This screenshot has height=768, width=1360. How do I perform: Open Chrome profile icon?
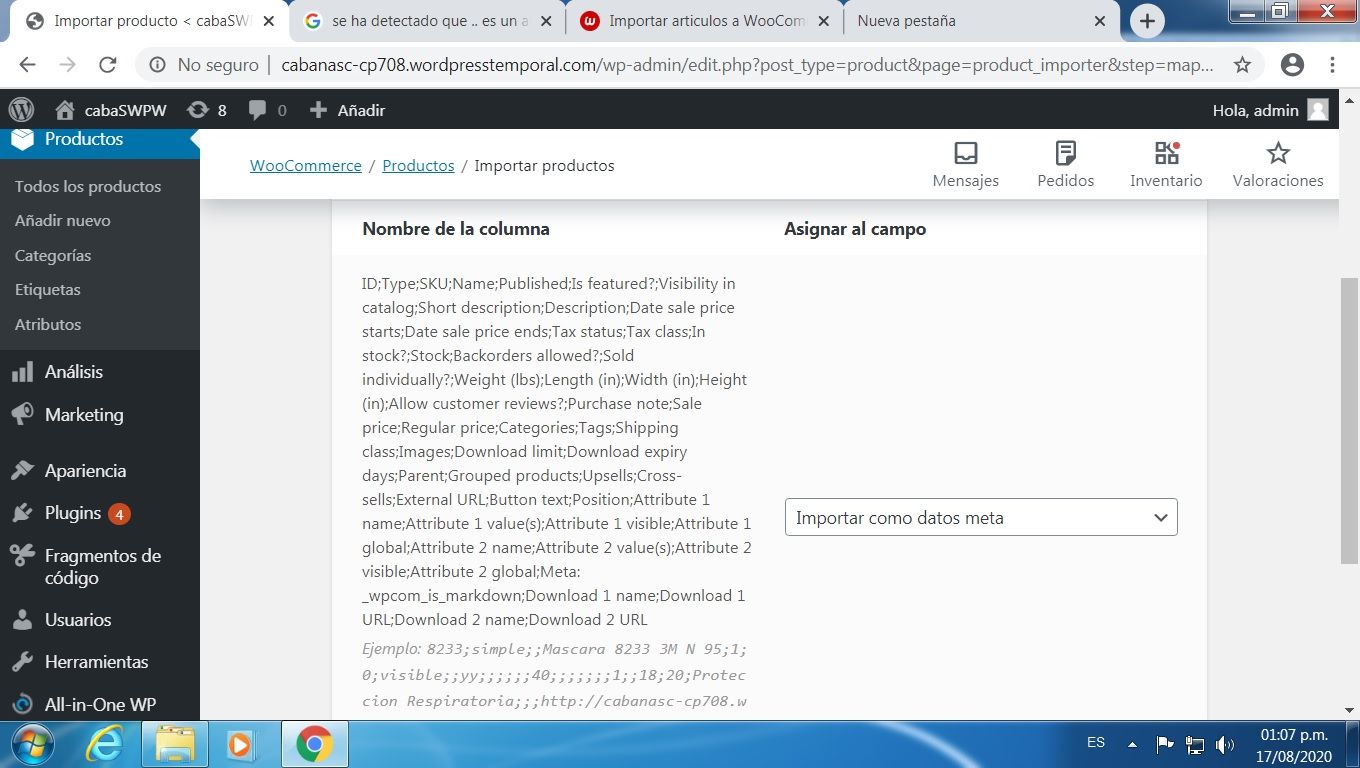click(x=1293, y=65)
